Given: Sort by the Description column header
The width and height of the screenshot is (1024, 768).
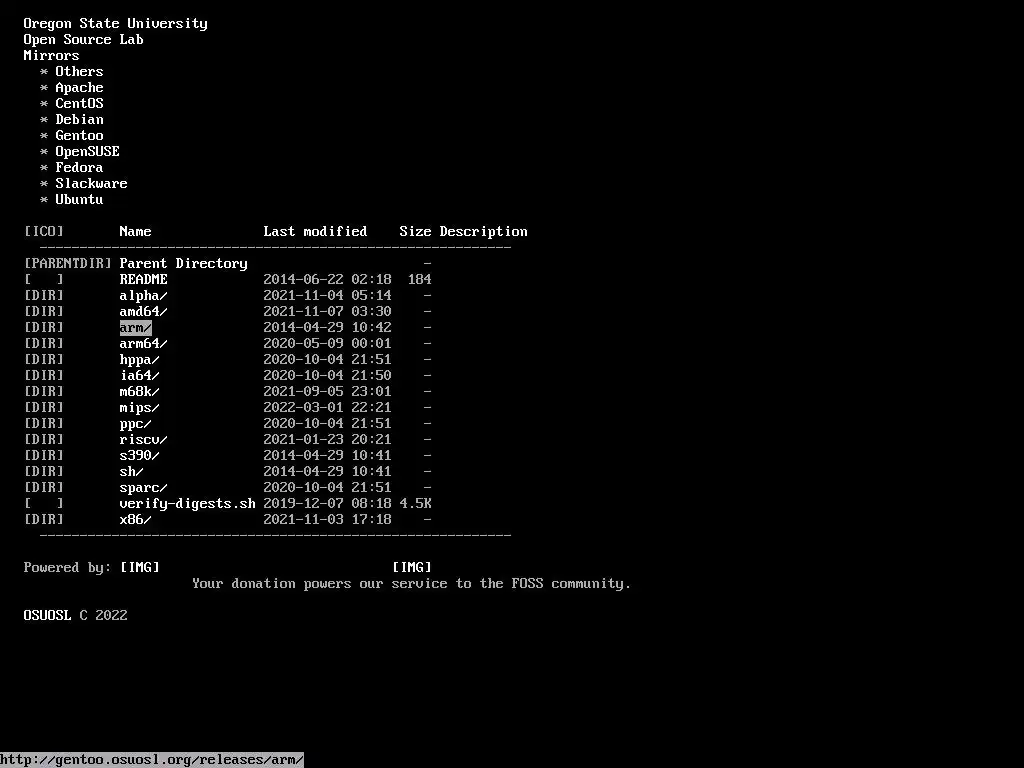Looking at the screenshot, I should 483,231.
